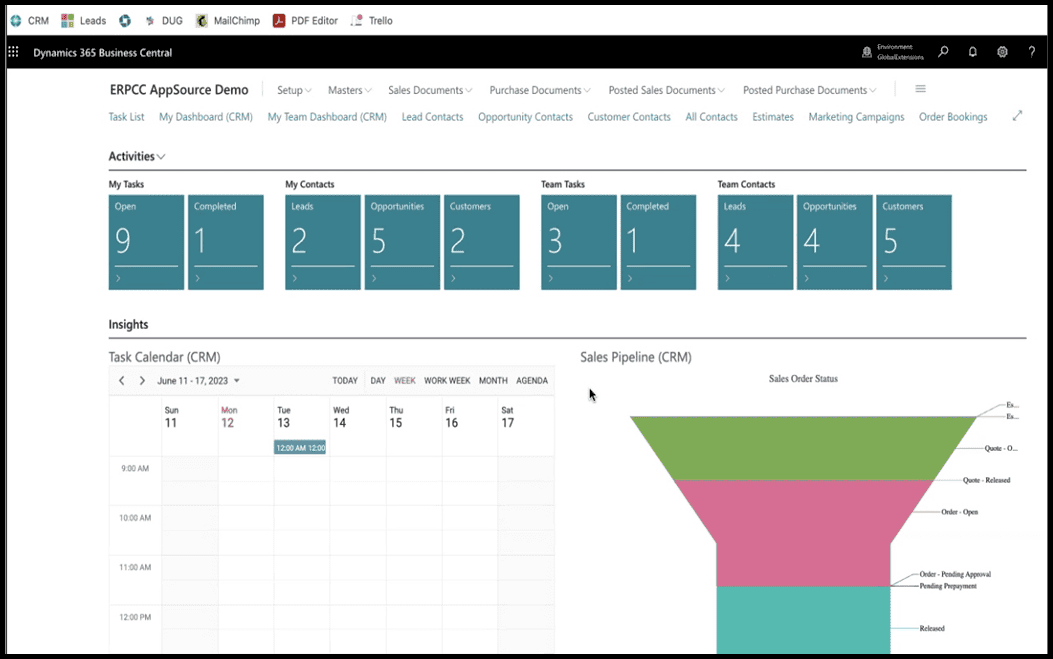The width and height of the screenshot is (1053, 659).
Task: Open the Sales Documents menu
Action: pyautogui.click(x=430, y=90)
